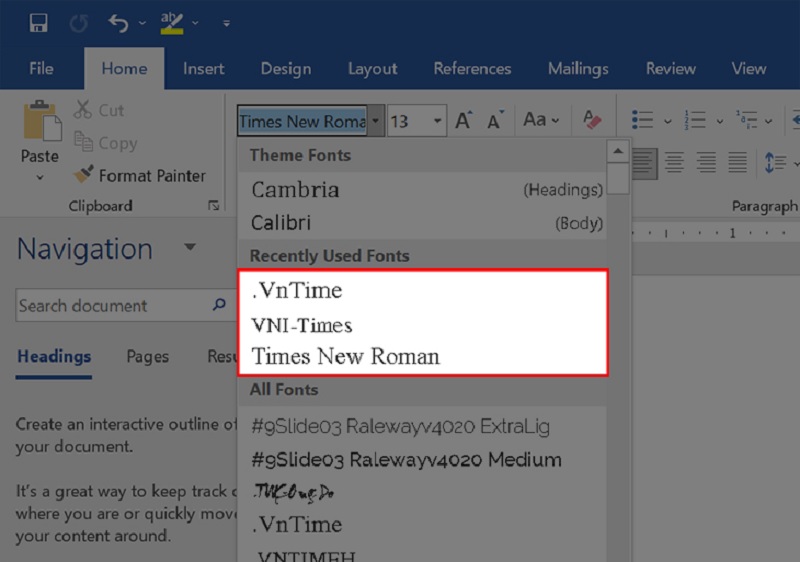Toggle the font name dropdown arrow
The height and width of the screenshot is (562, 800).
pos(376,121)
